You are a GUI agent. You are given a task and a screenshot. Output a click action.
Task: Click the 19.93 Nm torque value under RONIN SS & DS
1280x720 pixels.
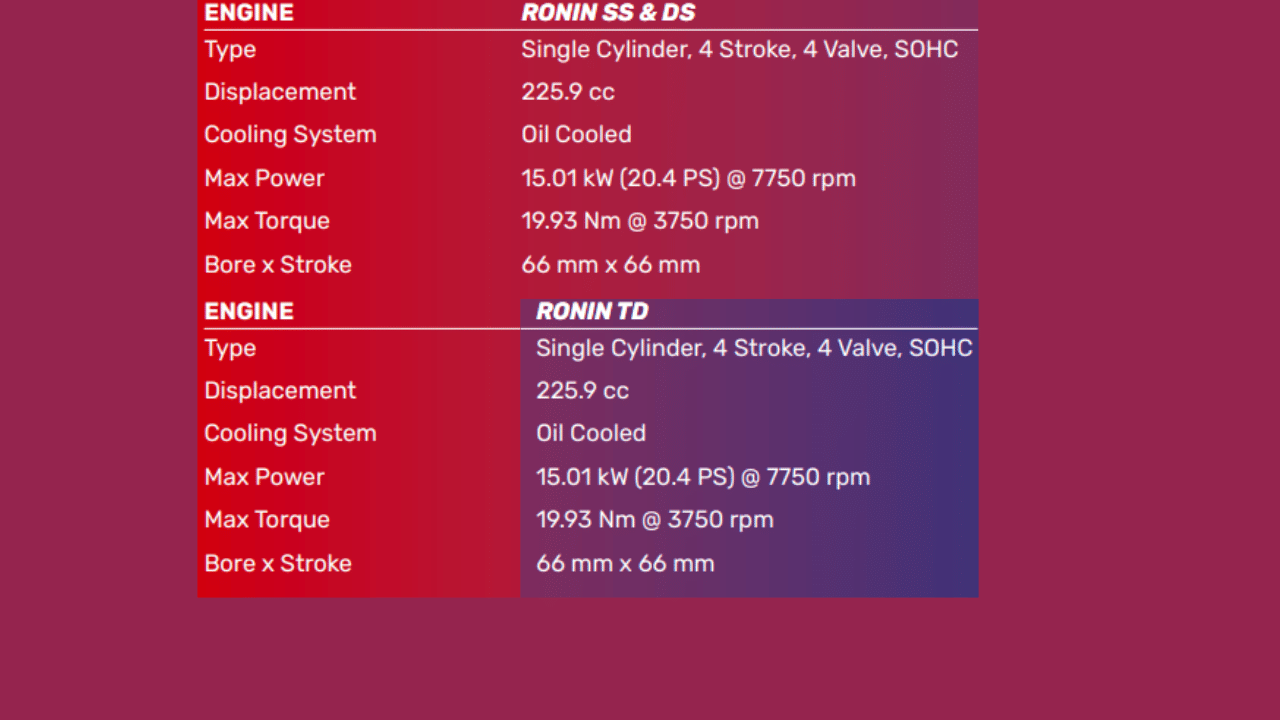[640, 221]
